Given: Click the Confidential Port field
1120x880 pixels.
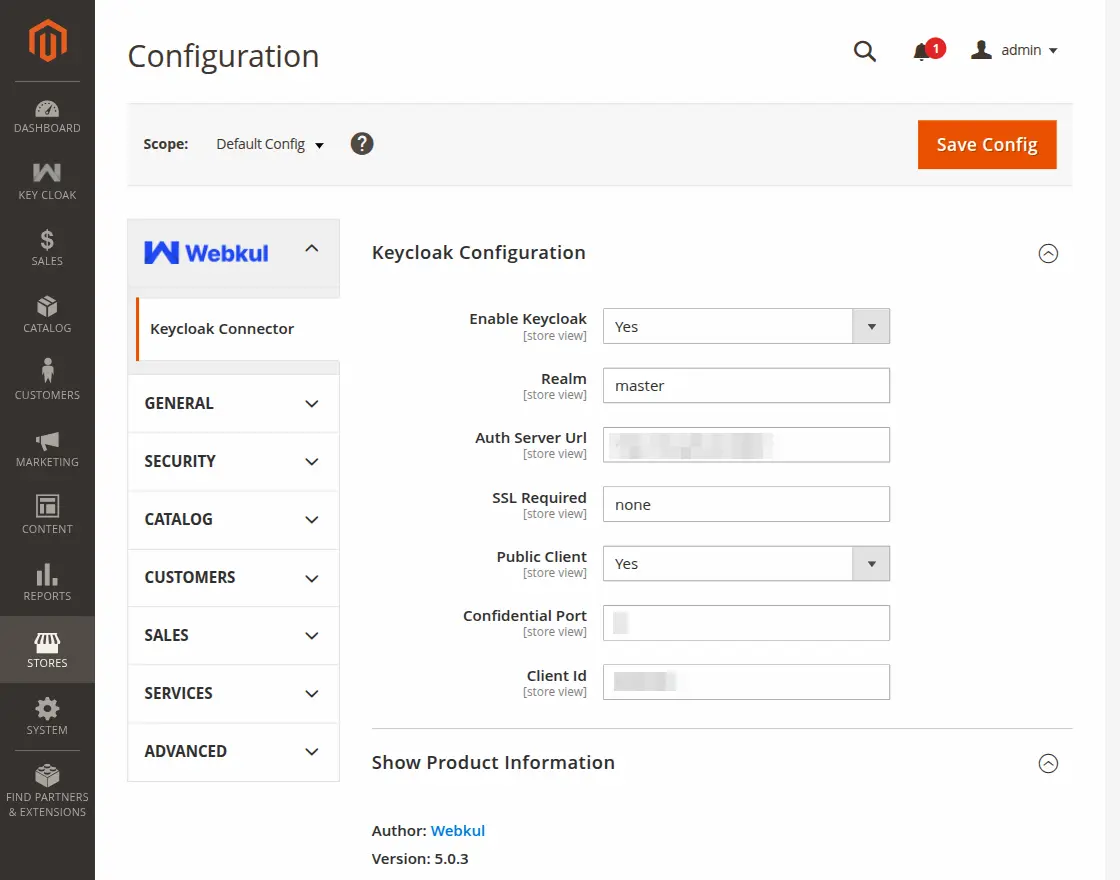Looking at the screenshot, I should 746,623.
